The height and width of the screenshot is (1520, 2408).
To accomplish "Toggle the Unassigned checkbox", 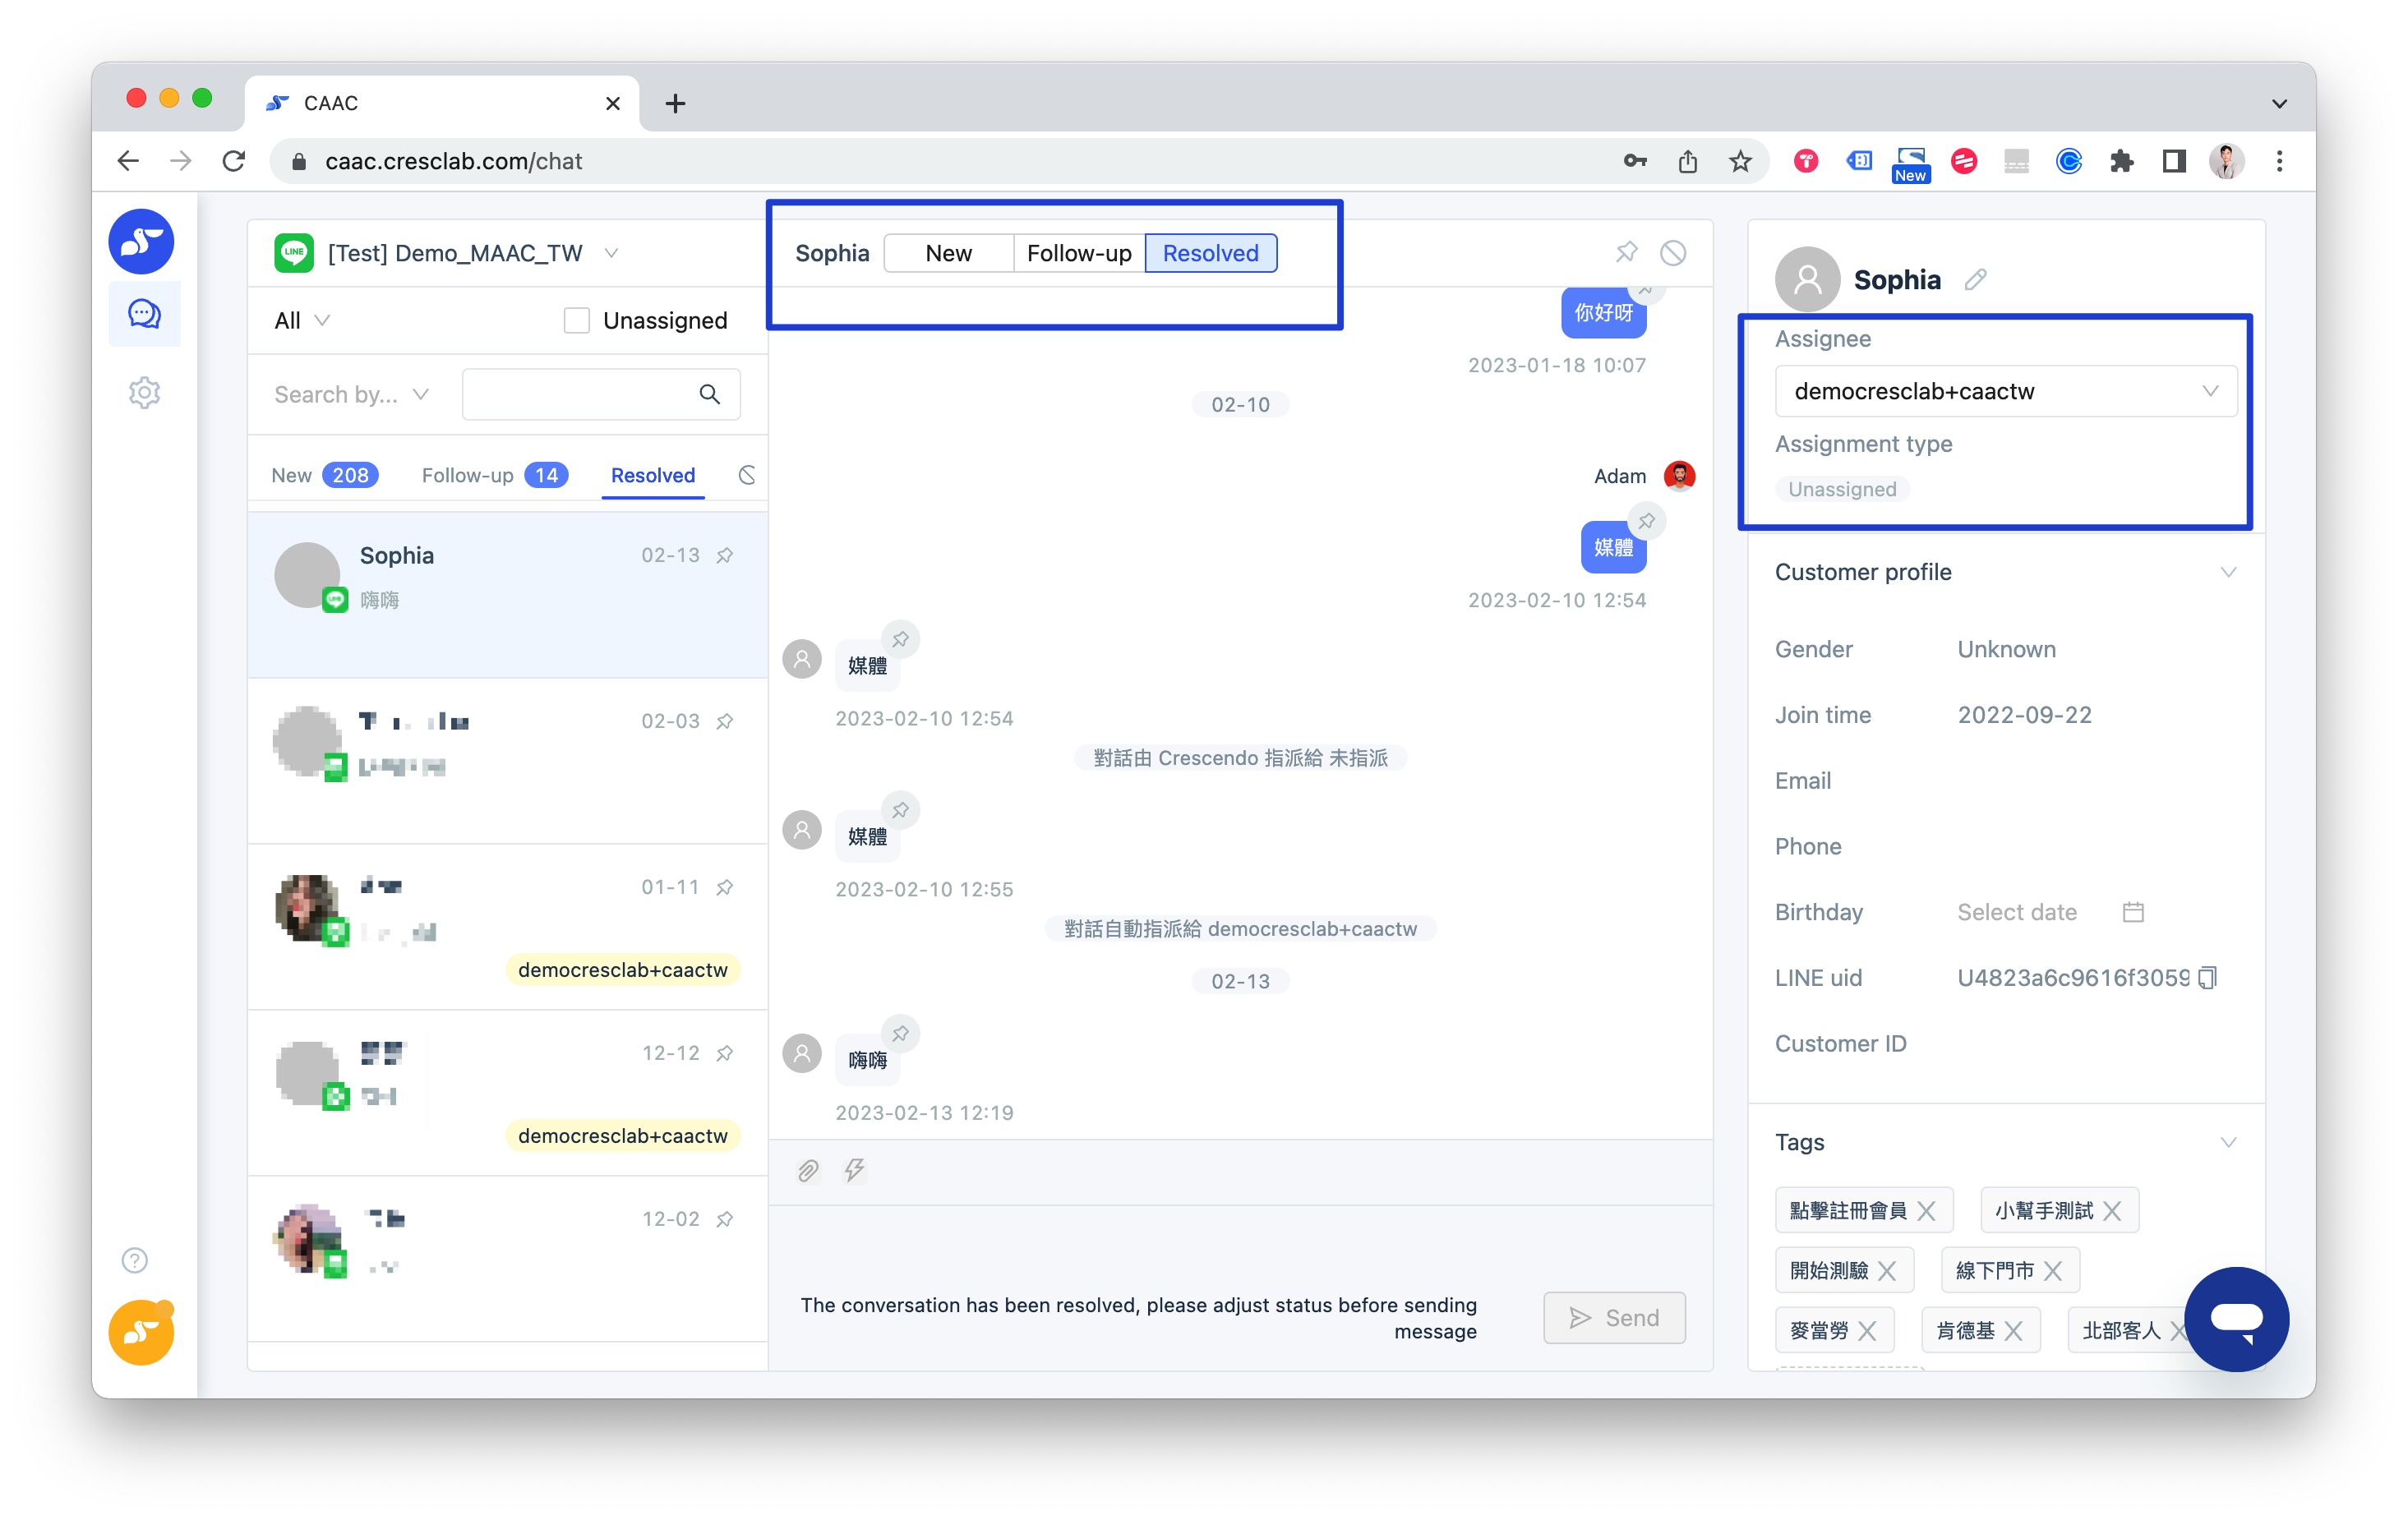I will click(x=576, y=320).
